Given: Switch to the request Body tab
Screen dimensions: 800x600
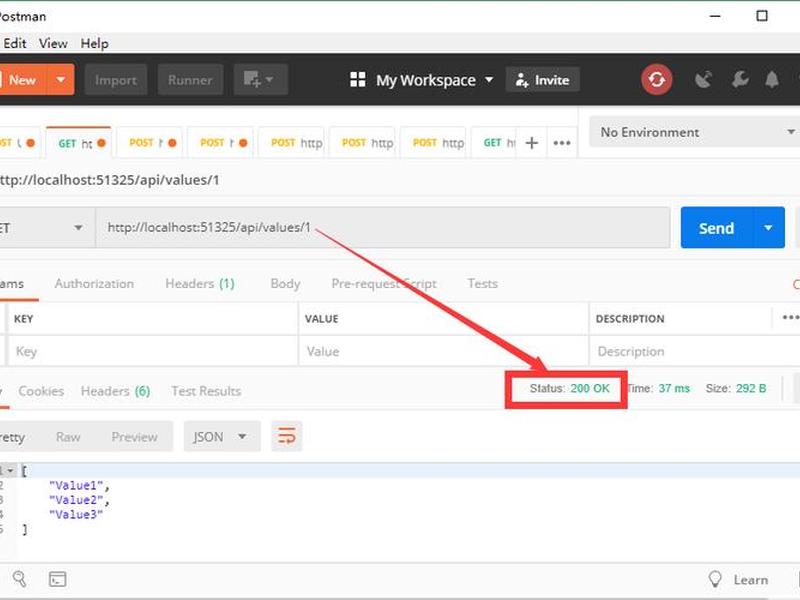Looking at the screenshot, I should pos(285,284).
